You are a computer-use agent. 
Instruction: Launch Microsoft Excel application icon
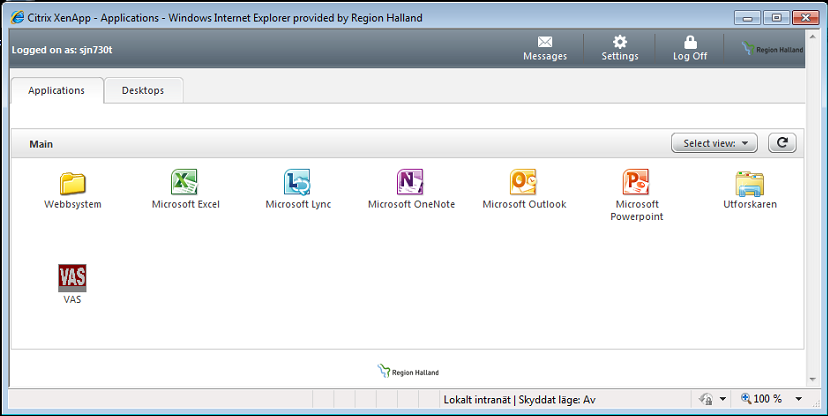(x=184, y=182)
